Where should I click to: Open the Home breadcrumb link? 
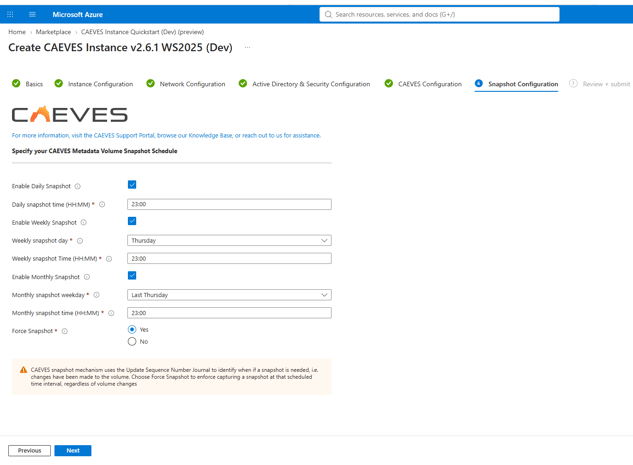click(17, 32)
